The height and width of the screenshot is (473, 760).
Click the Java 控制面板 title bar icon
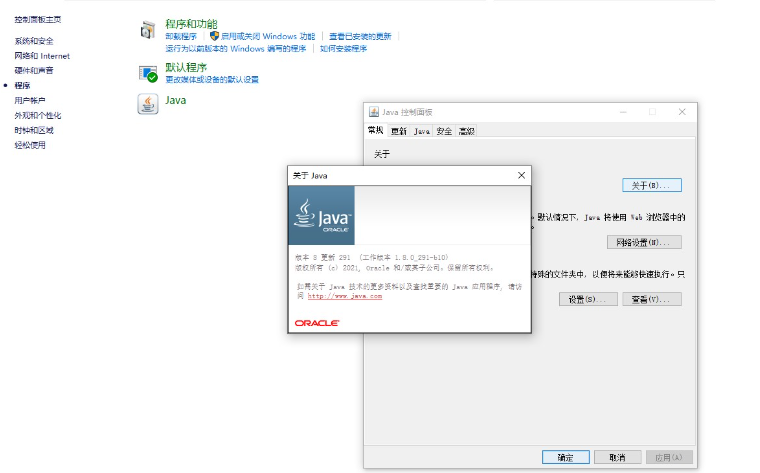pyautogui.click(x=374, y=112)
